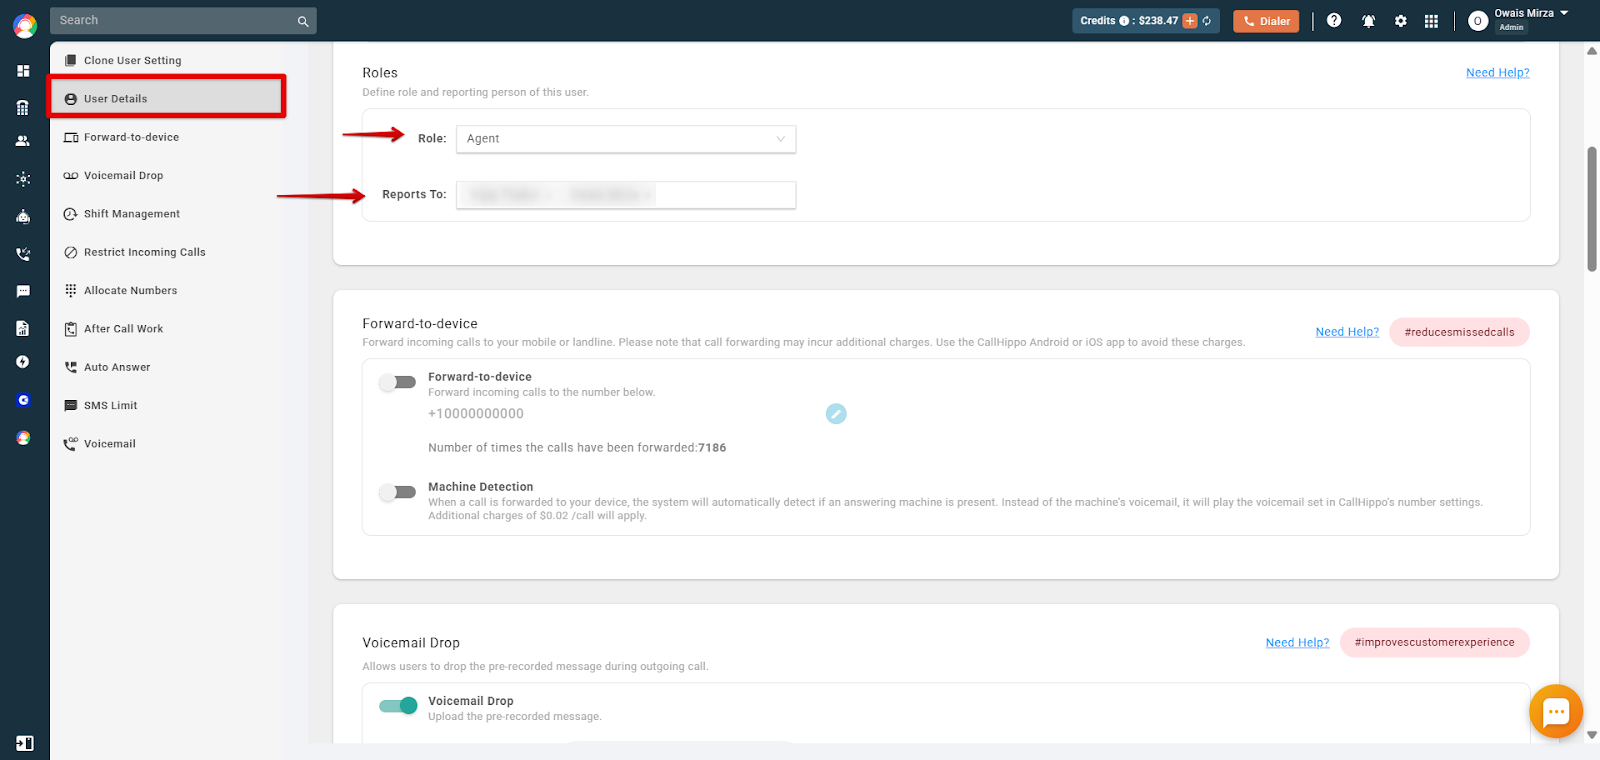Click the orange Dialer button
Image resolution: width=1600 pixels, height=760 pixels.
coord(1266,21)
